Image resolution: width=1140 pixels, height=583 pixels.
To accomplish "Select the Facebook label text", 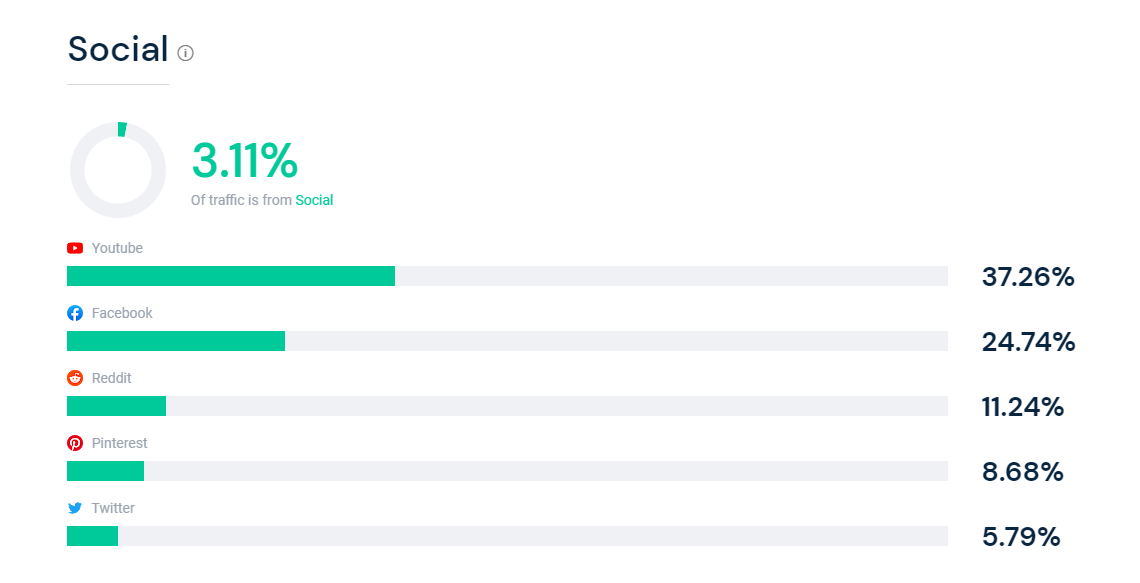I will (122, 313).
